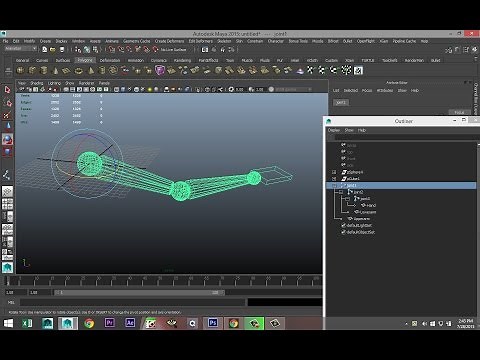Viewport: 480px width, 360px height.
Task: Select the Scale tool cube icon
Action: click(x=7, y=152)
